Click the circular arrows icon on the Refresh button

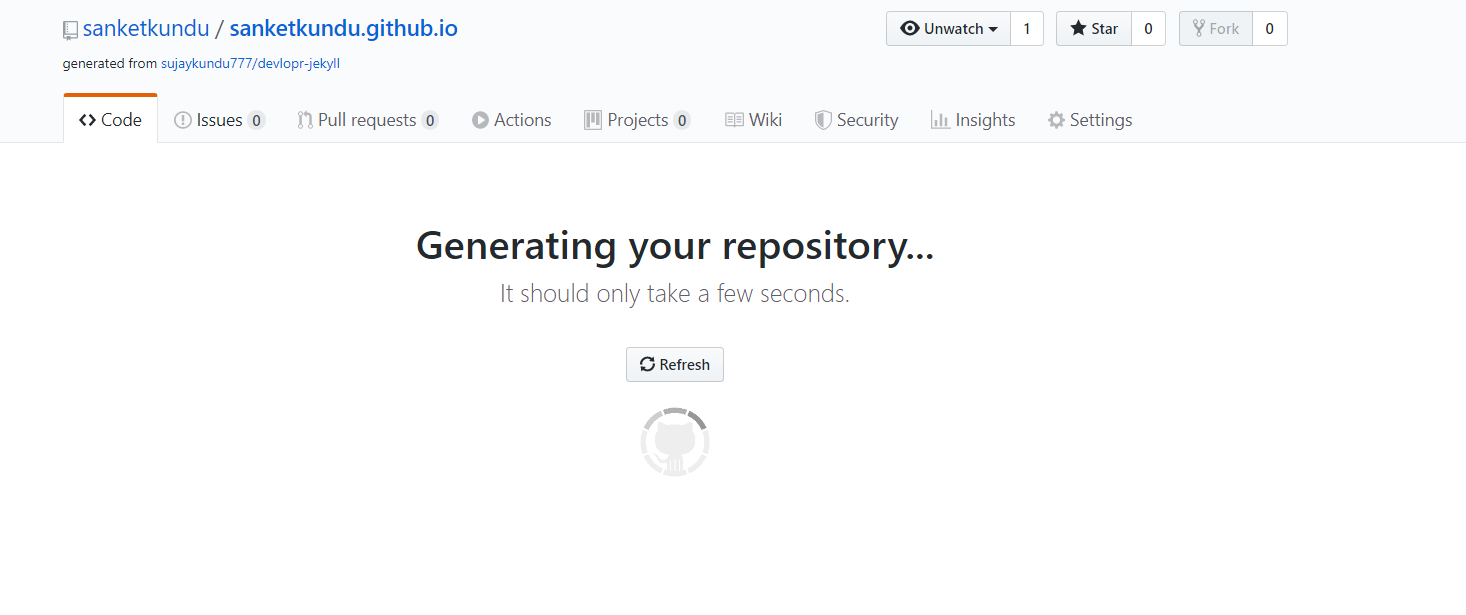[x=649, y=364]
